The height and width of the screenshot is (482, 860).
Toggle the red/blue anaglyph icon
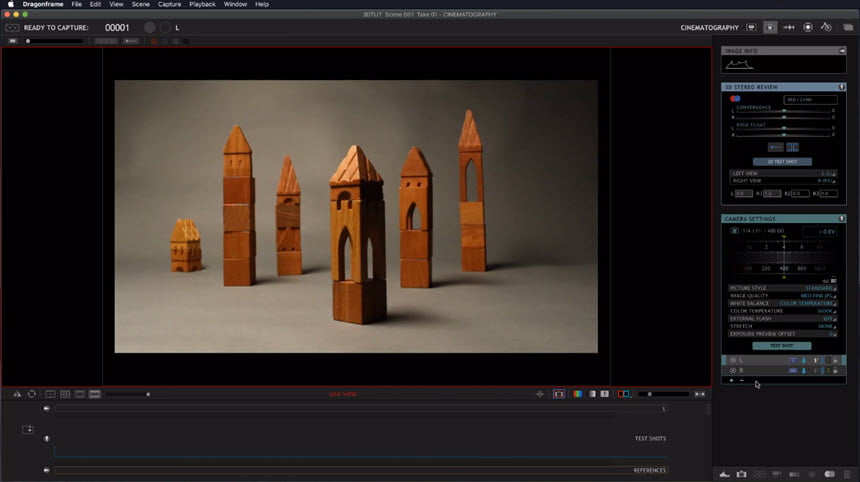[x=735, y=99]
